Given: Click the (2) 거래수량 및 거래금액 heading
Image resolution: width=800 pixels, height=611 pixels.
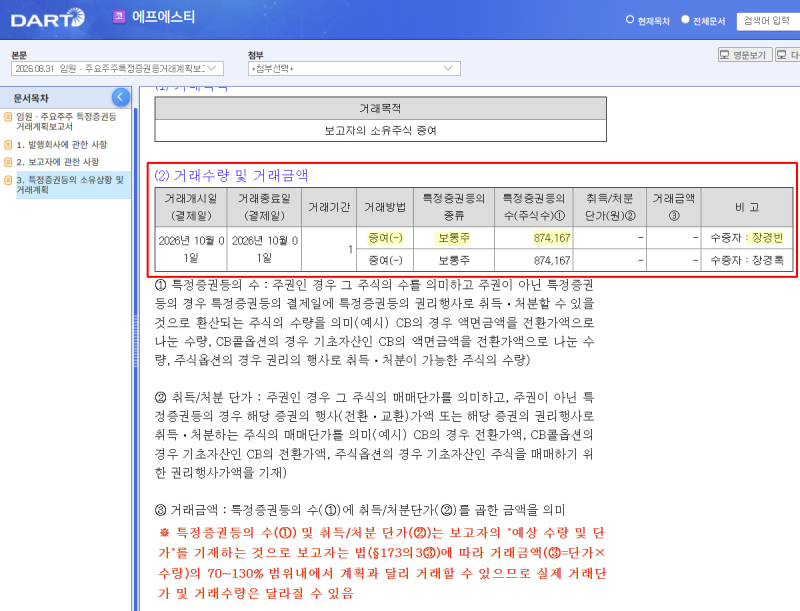Looking at the screenshot, I should coord(231,175).
